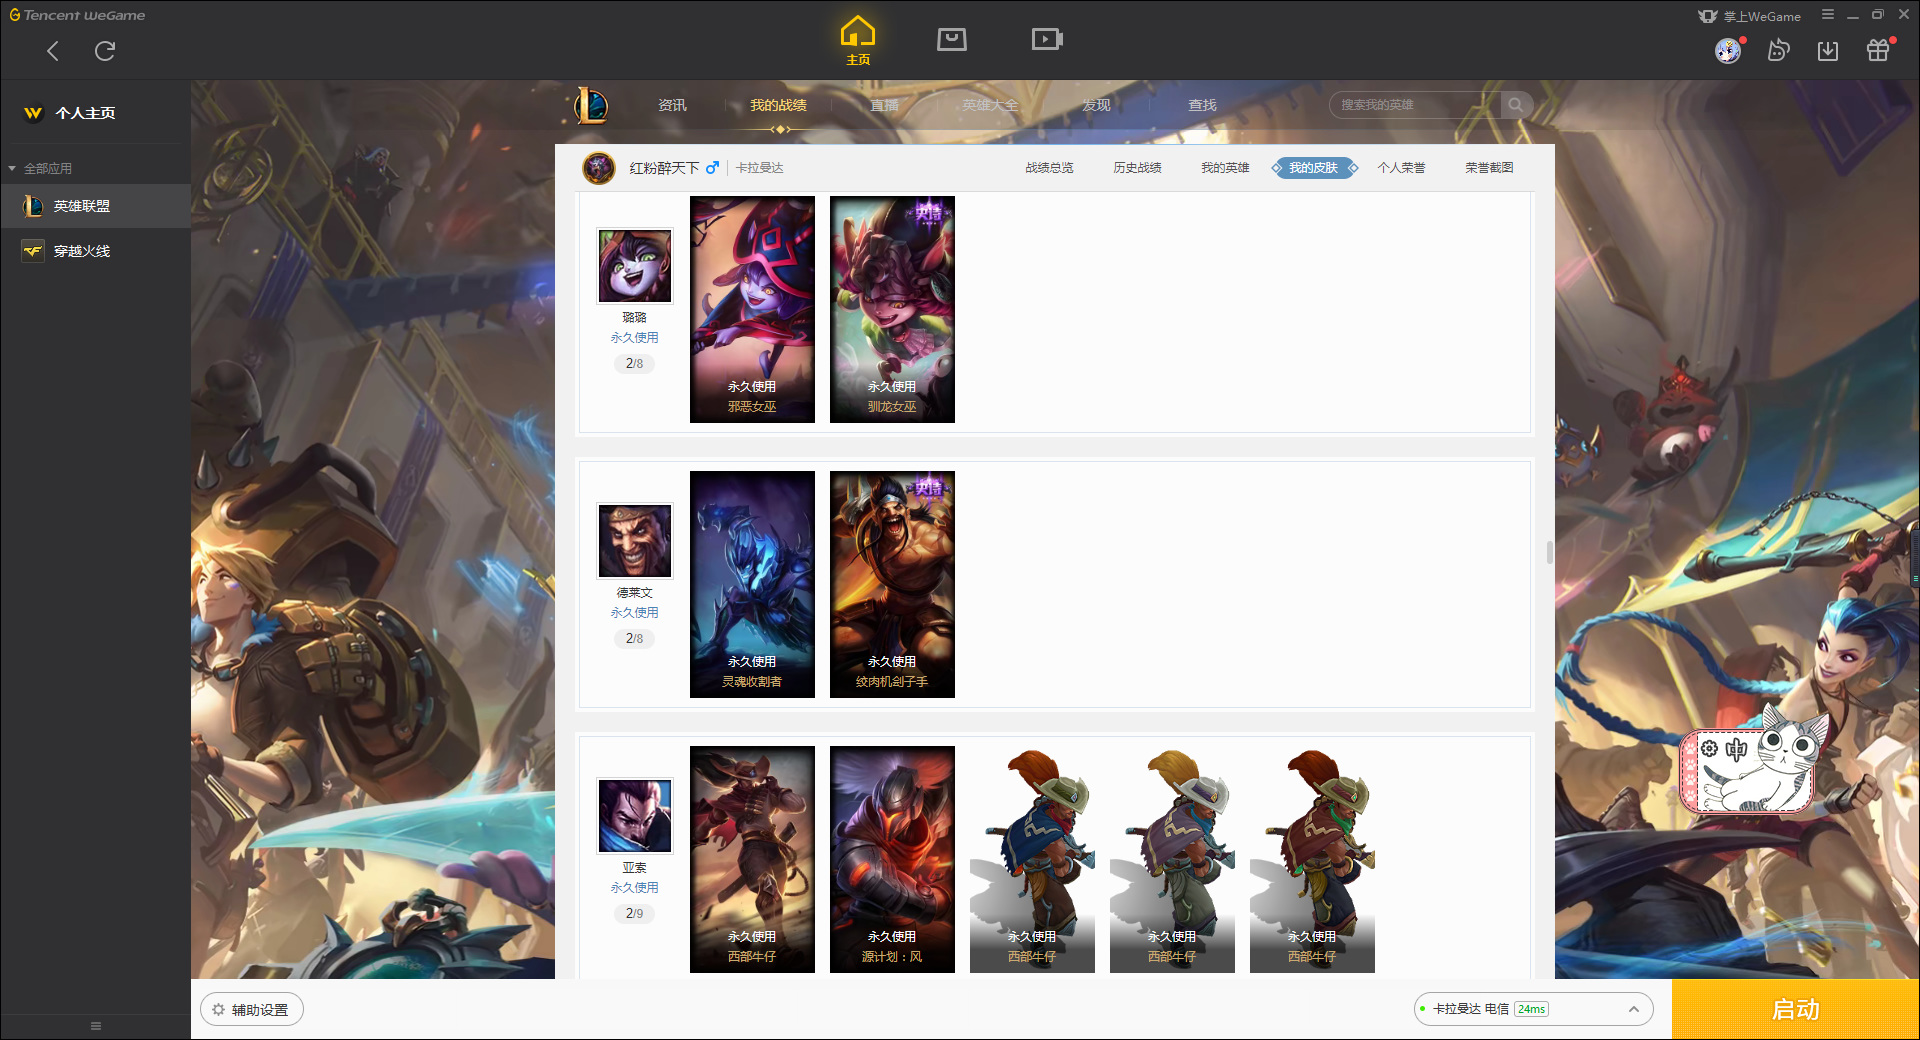
Task: Open the gift box icon
Action: point(1878,50)
